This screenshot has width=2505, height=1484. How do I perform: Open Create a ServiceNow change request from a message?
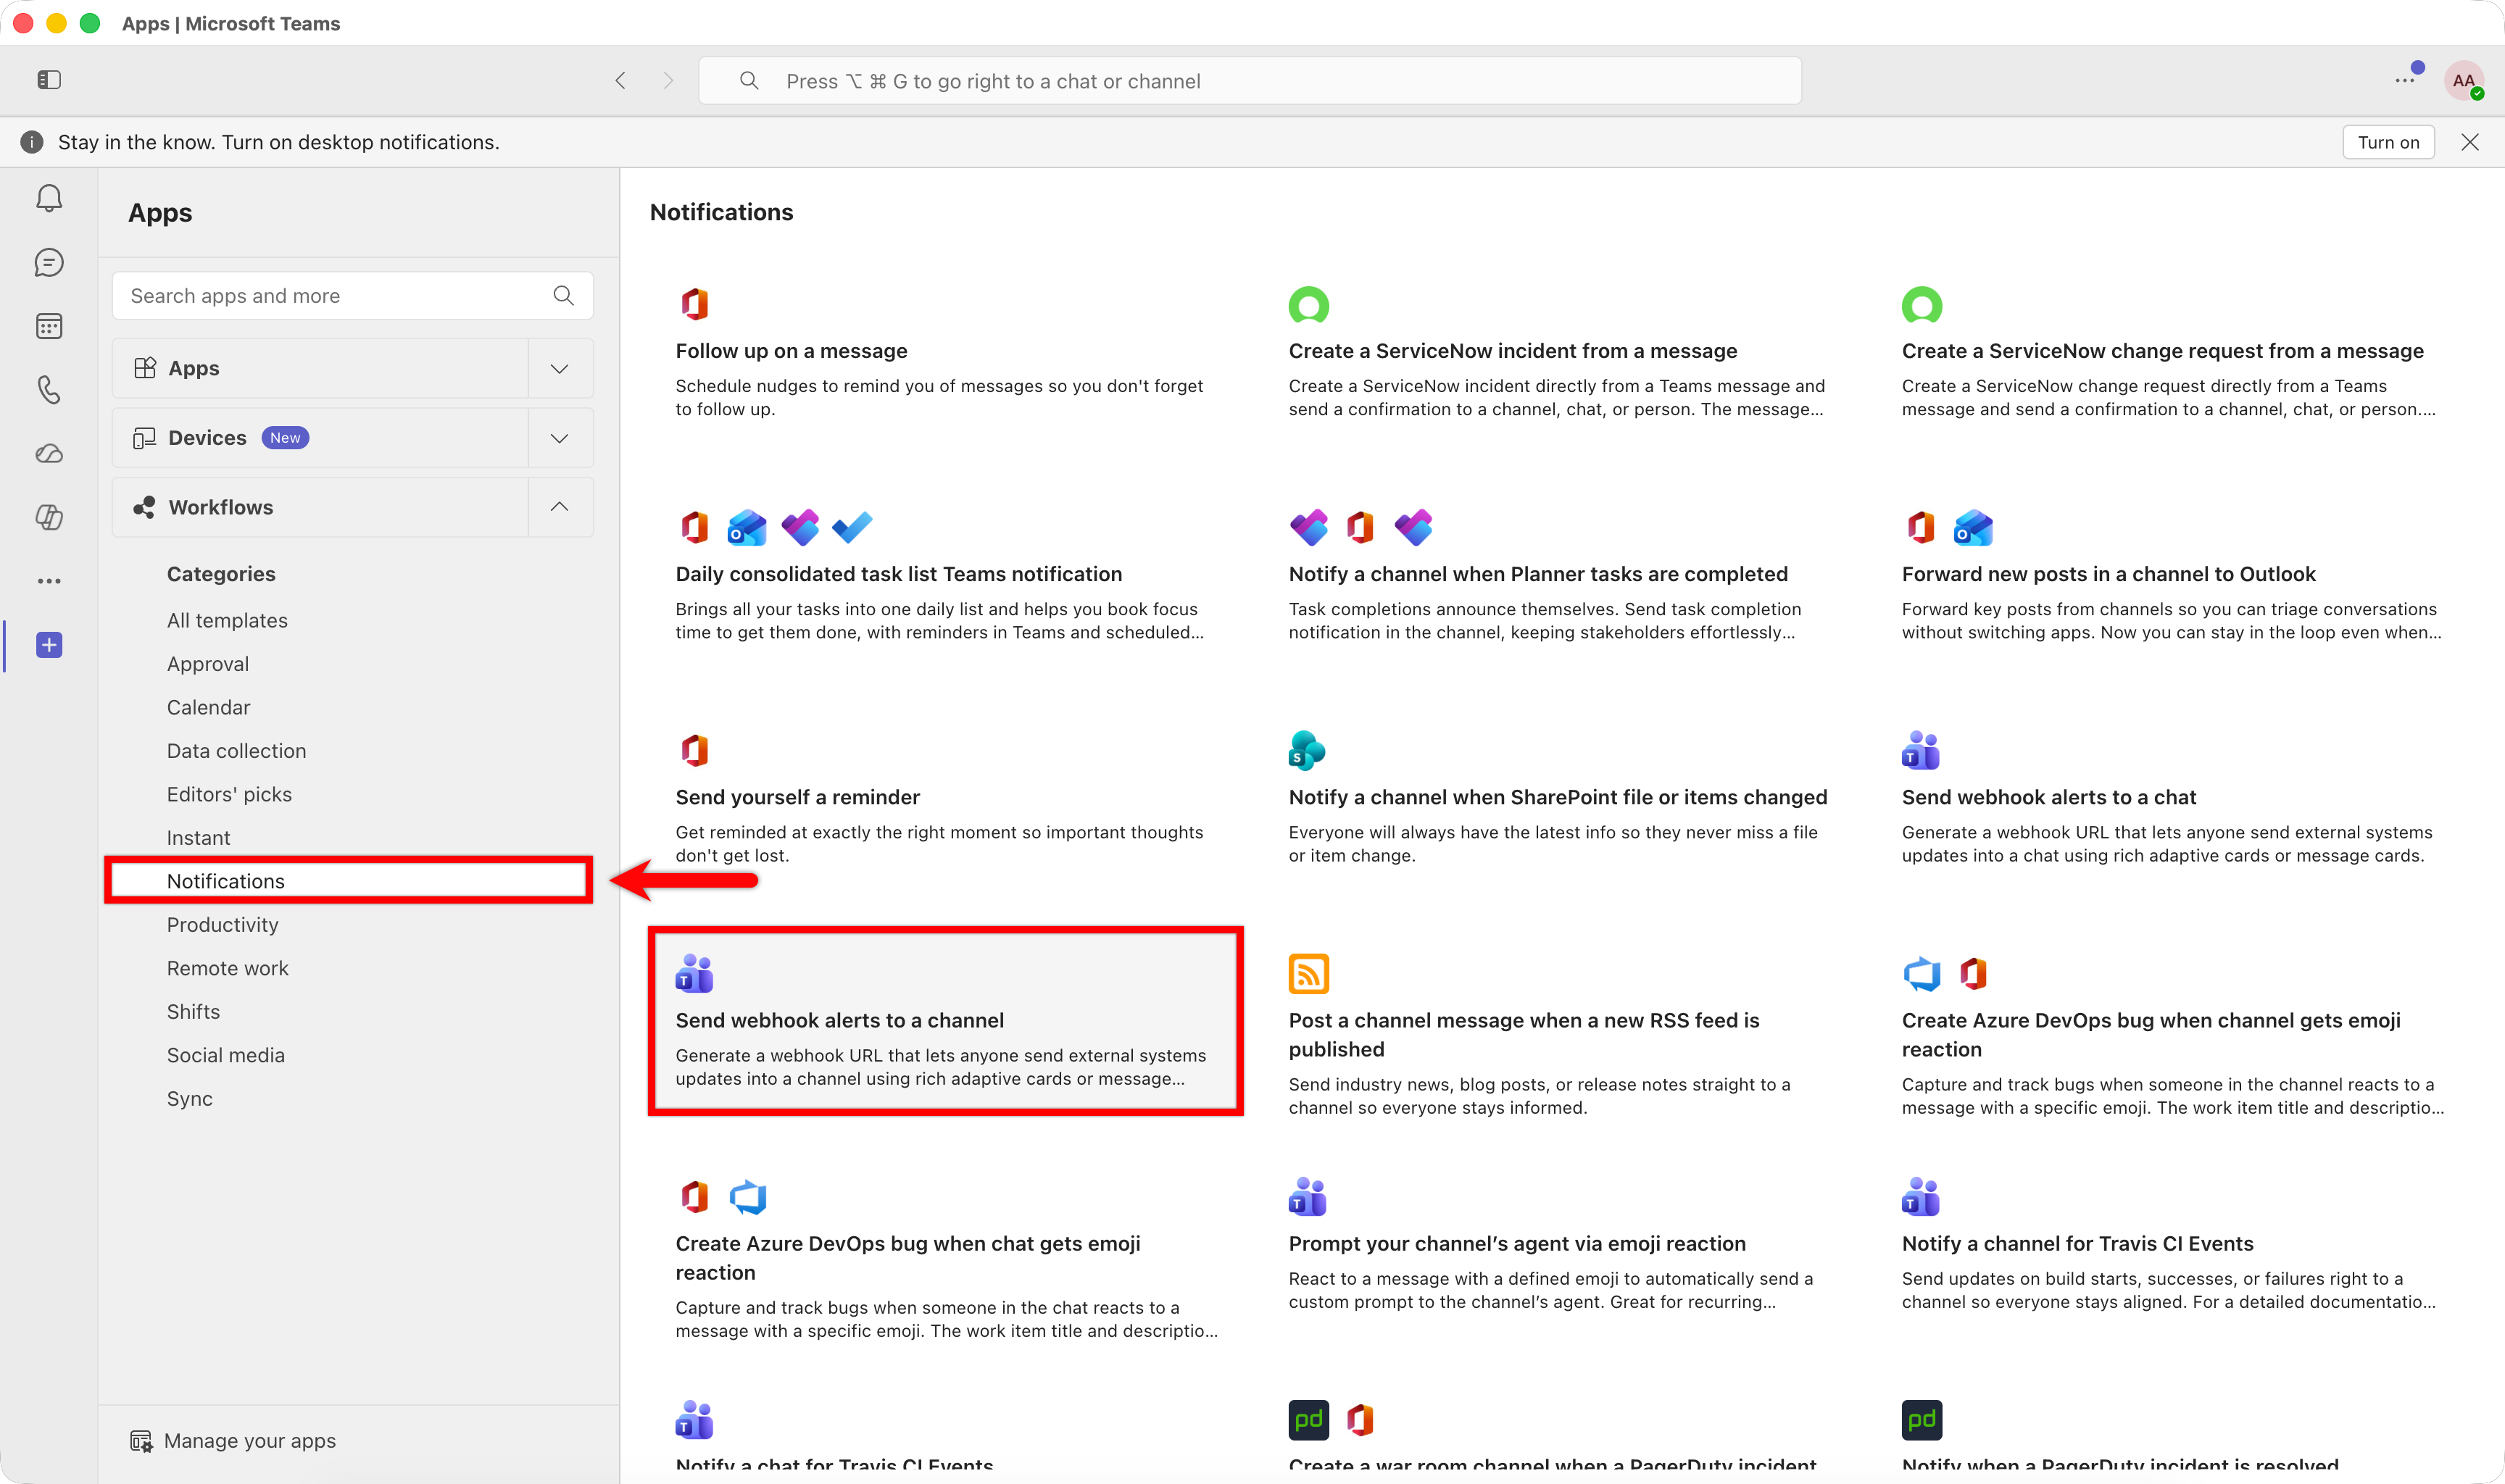pyautogui.click(x=2172, y=352)
